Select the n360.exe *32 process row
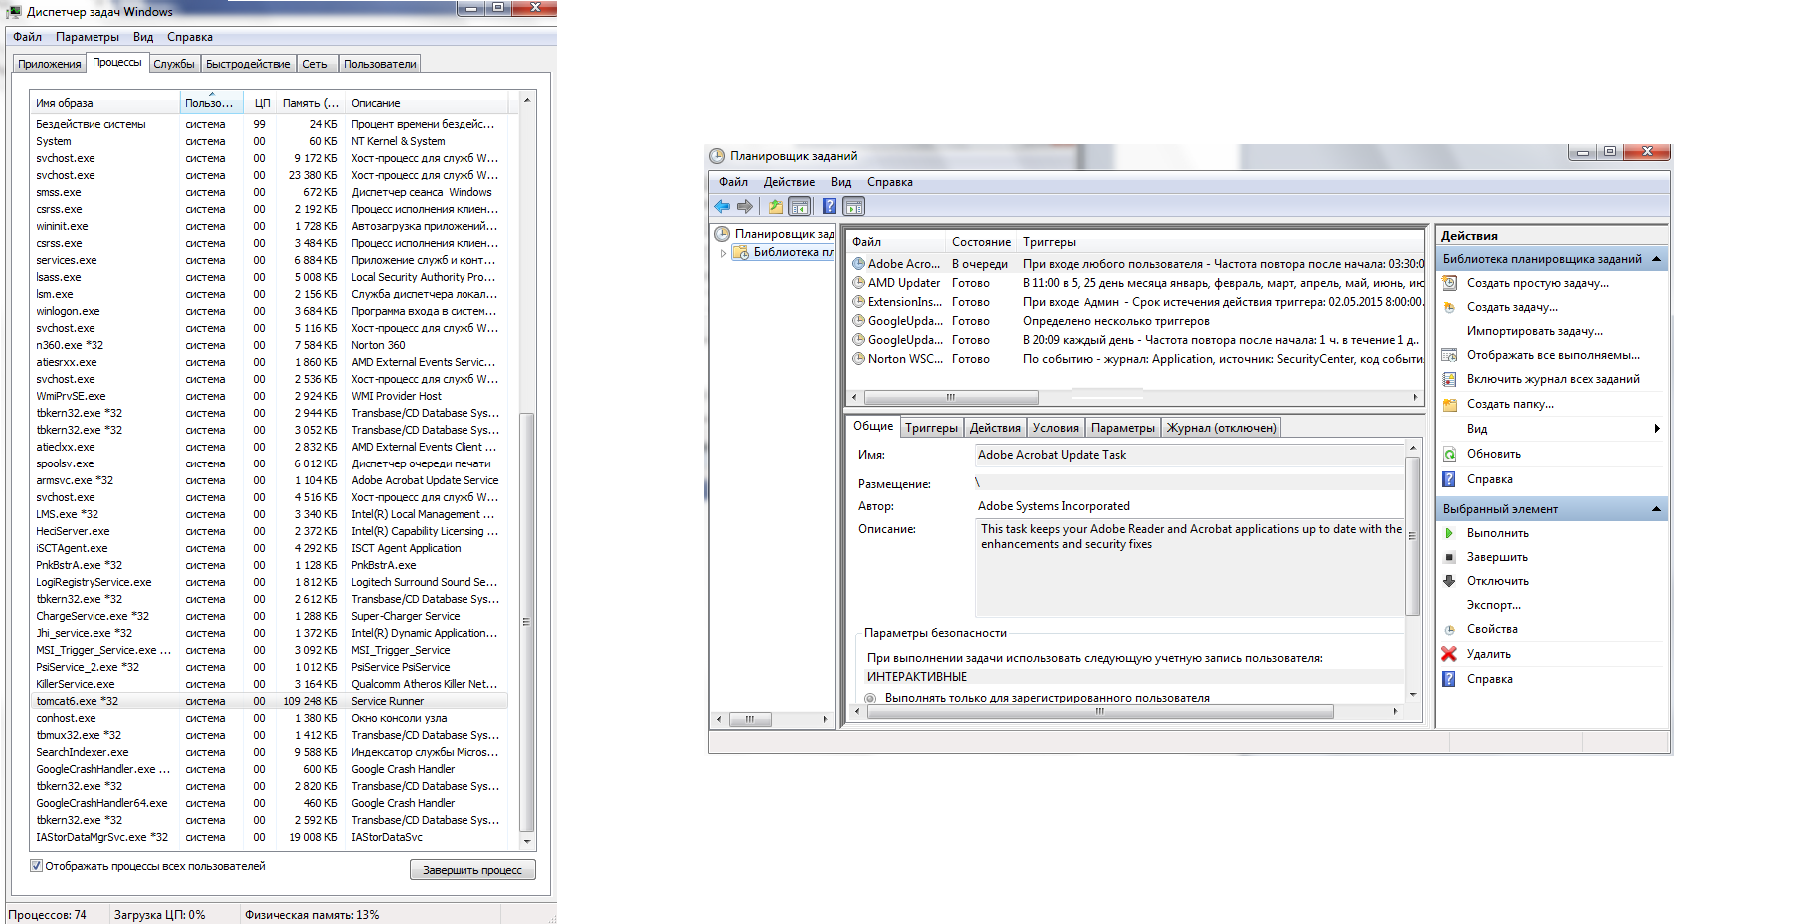 click(x=269, y=345)
